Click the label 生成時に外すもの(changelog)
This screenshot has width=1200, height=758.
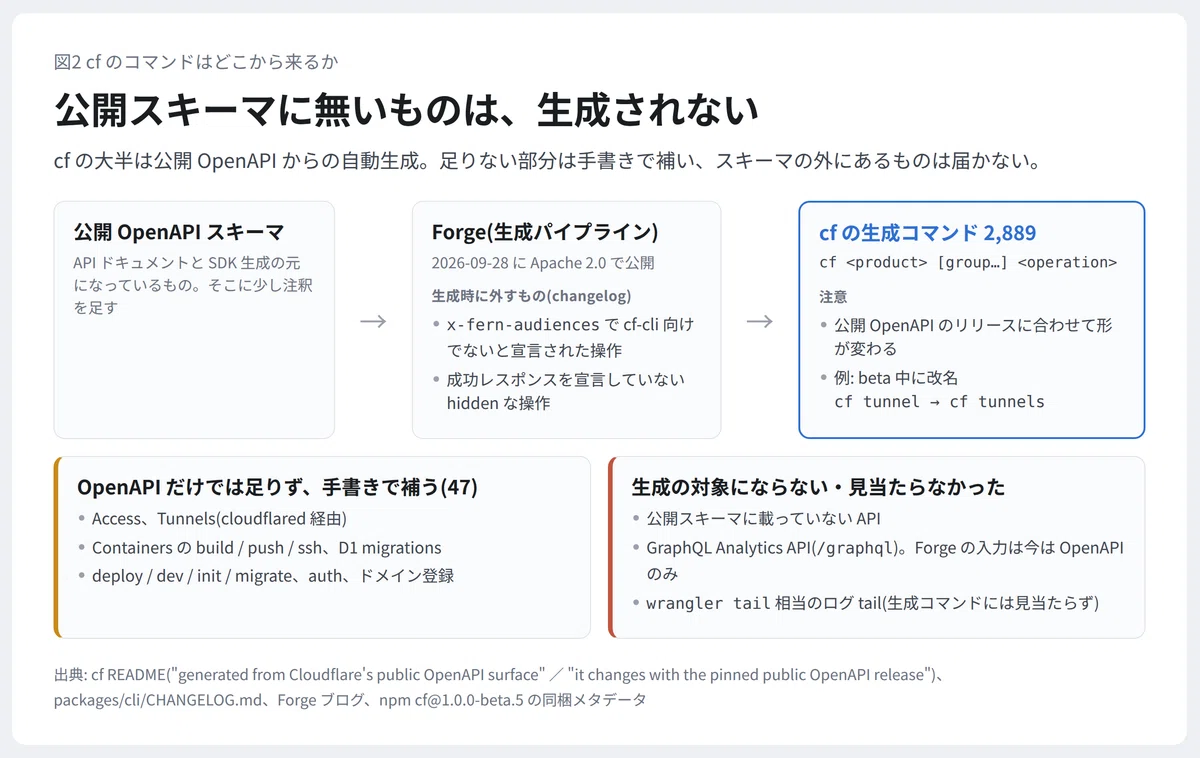[531, 296]
